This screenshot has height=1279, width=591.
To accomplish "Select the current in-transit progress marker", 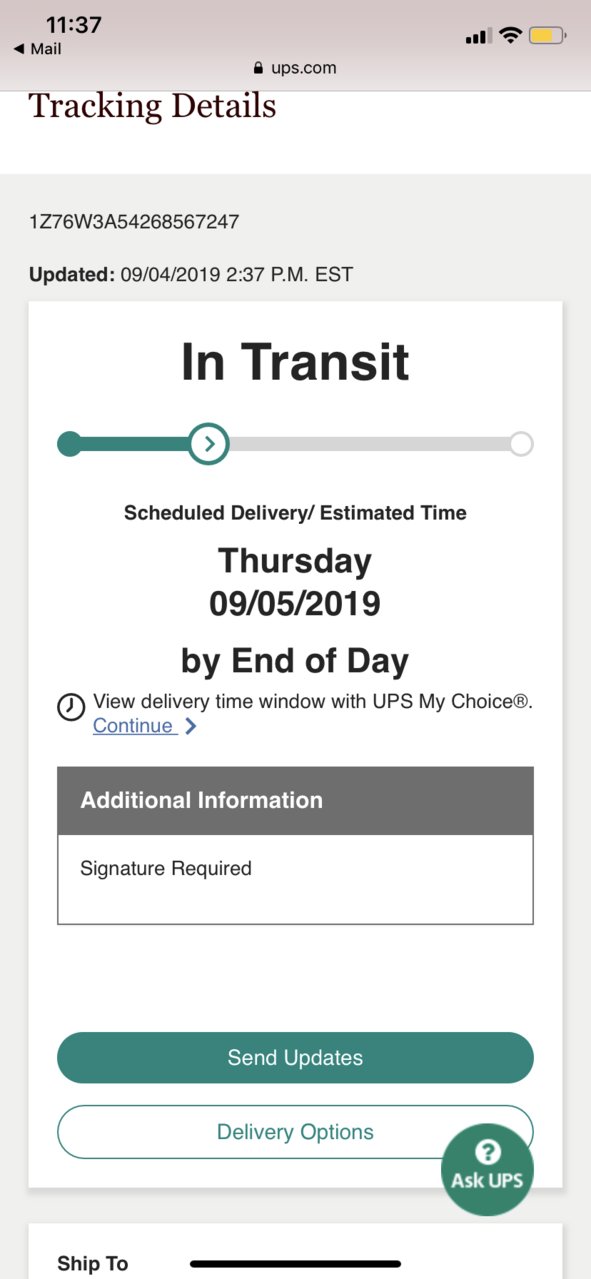I will point(209,443).
